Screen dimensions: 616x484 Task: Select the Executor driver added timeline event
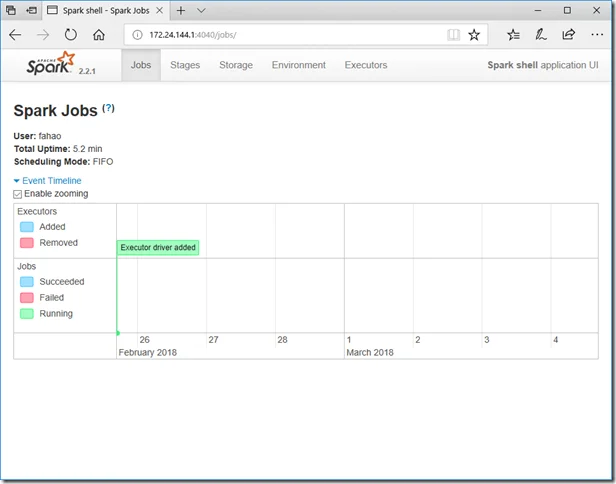point(158,247)
